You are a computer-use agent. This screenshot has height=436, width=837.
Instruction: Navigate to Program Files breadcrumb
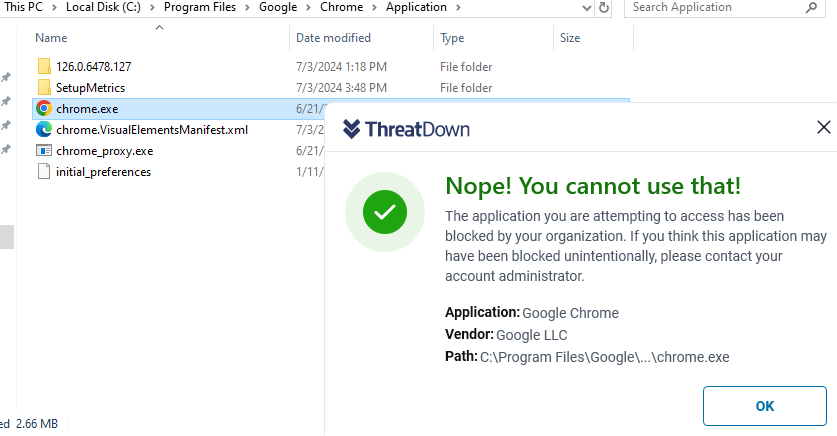pos(200,7)
